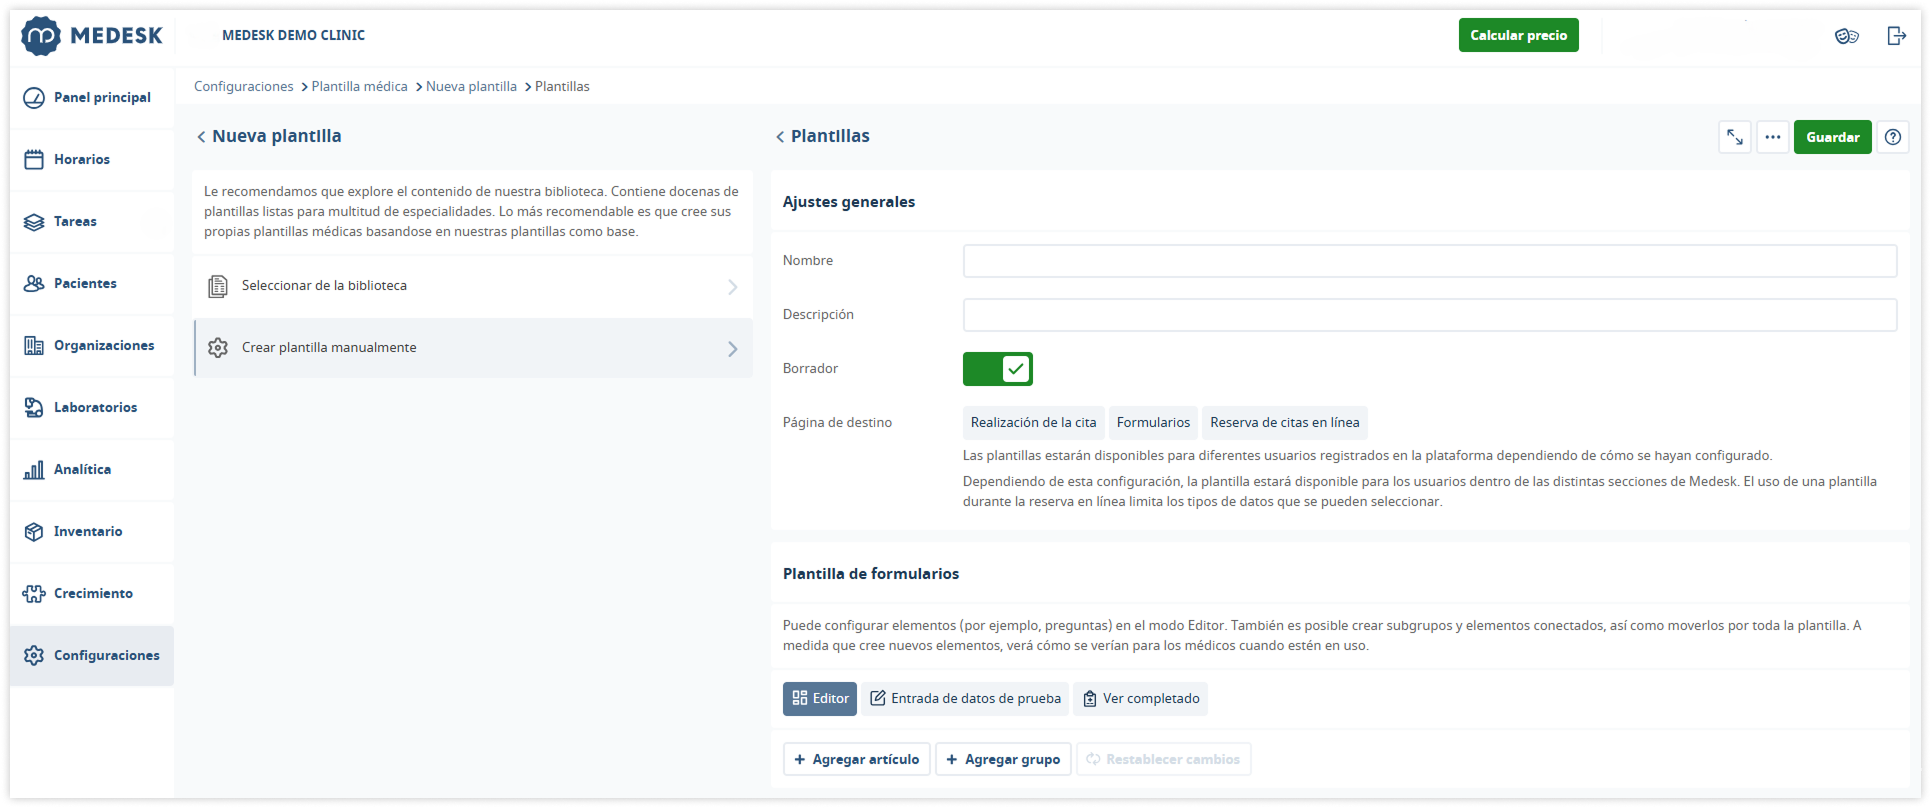Click the Plantillas breadcrumb text
The width and height of the screenshot is (1931, 808).
(562, 86)
